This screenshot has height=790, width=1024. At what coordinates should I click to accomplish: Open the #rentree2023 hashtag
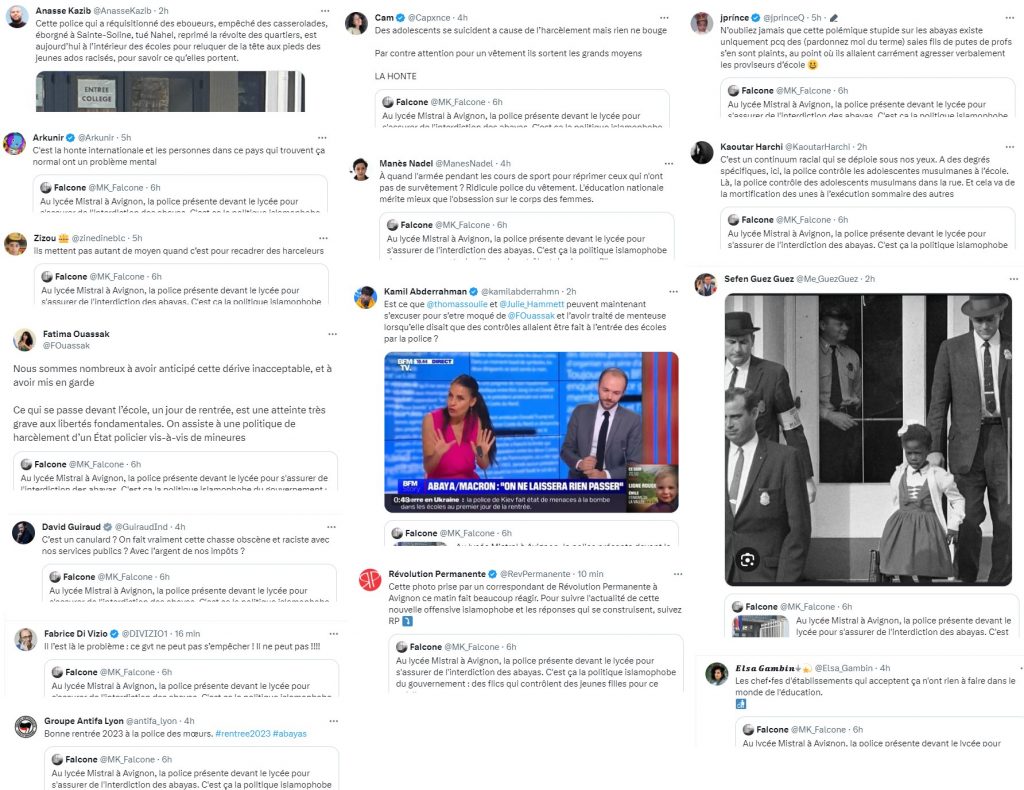pyautogui.click(x=242, y=734)
